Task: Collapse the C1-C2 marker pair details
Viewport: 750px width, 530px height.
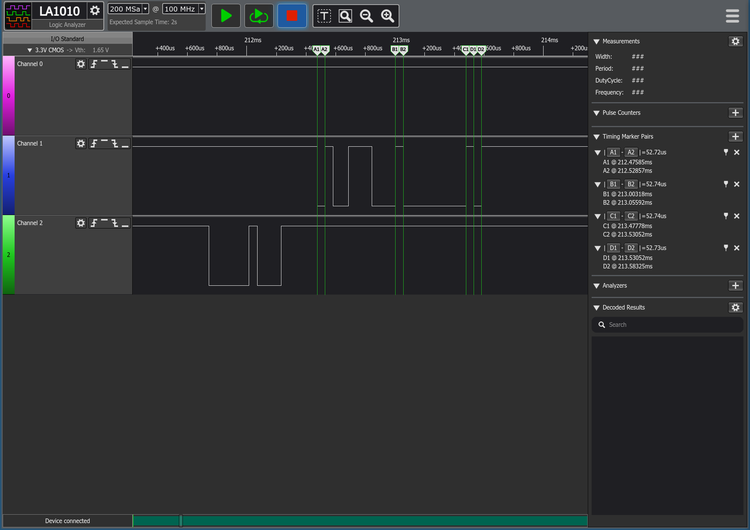Action: 597,216
